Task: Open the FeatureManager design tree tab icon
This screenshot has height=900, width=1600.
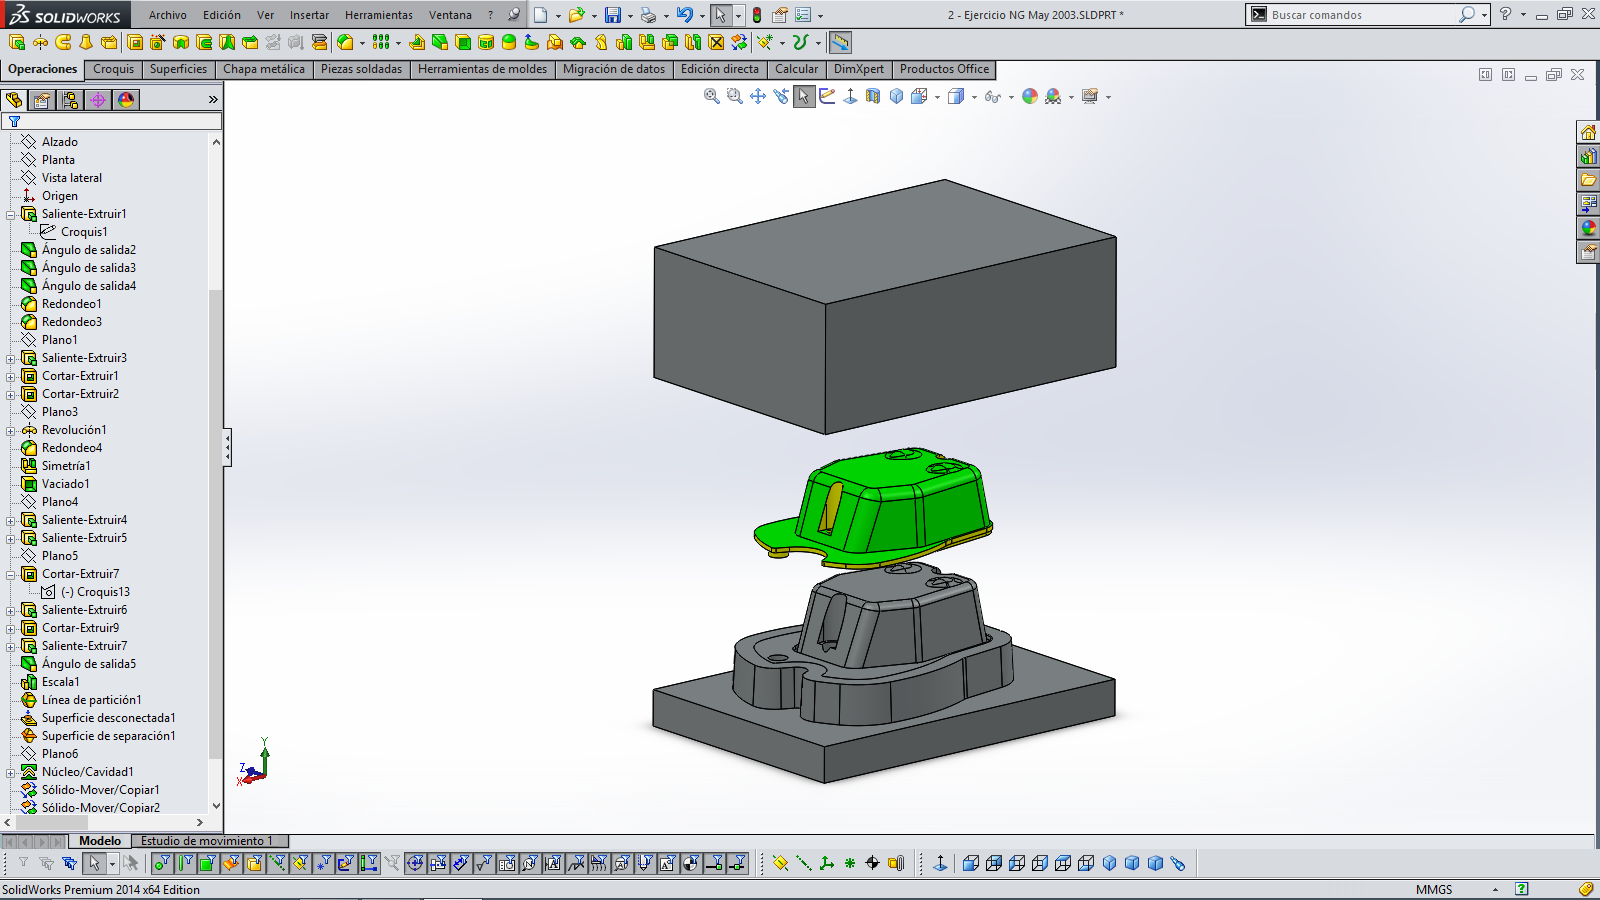Action: pyautogui.click(x=14, y=100)
